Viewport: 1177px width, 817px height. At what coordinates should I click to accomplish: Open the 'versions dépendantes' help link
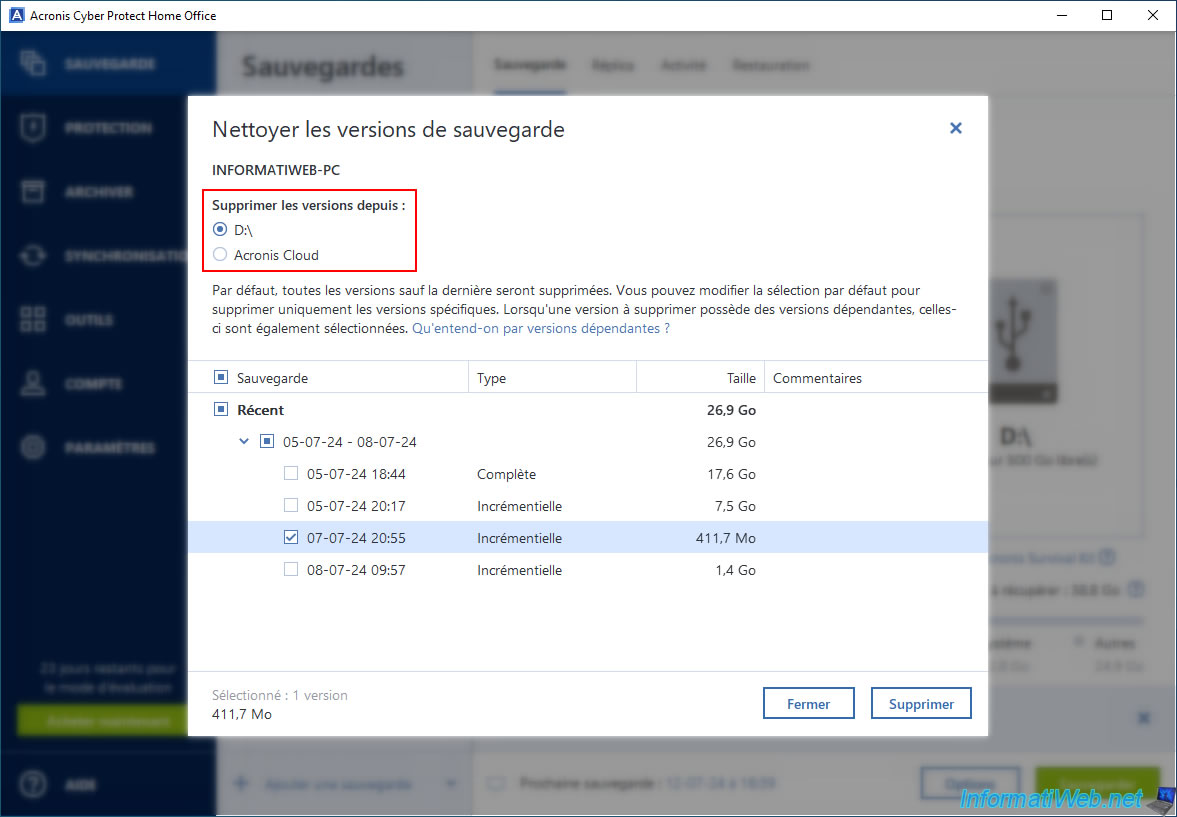[540, 328]
